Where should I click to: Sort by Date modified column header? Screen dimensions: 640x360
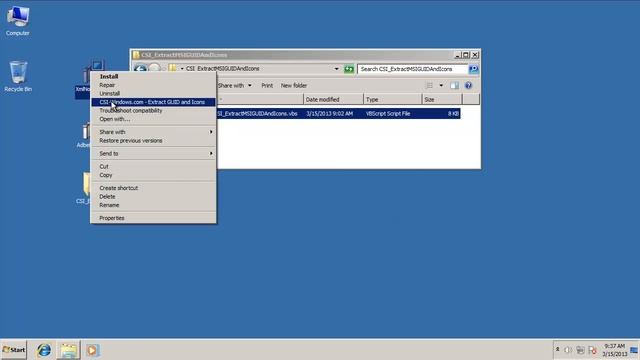[x=333, y=99]
